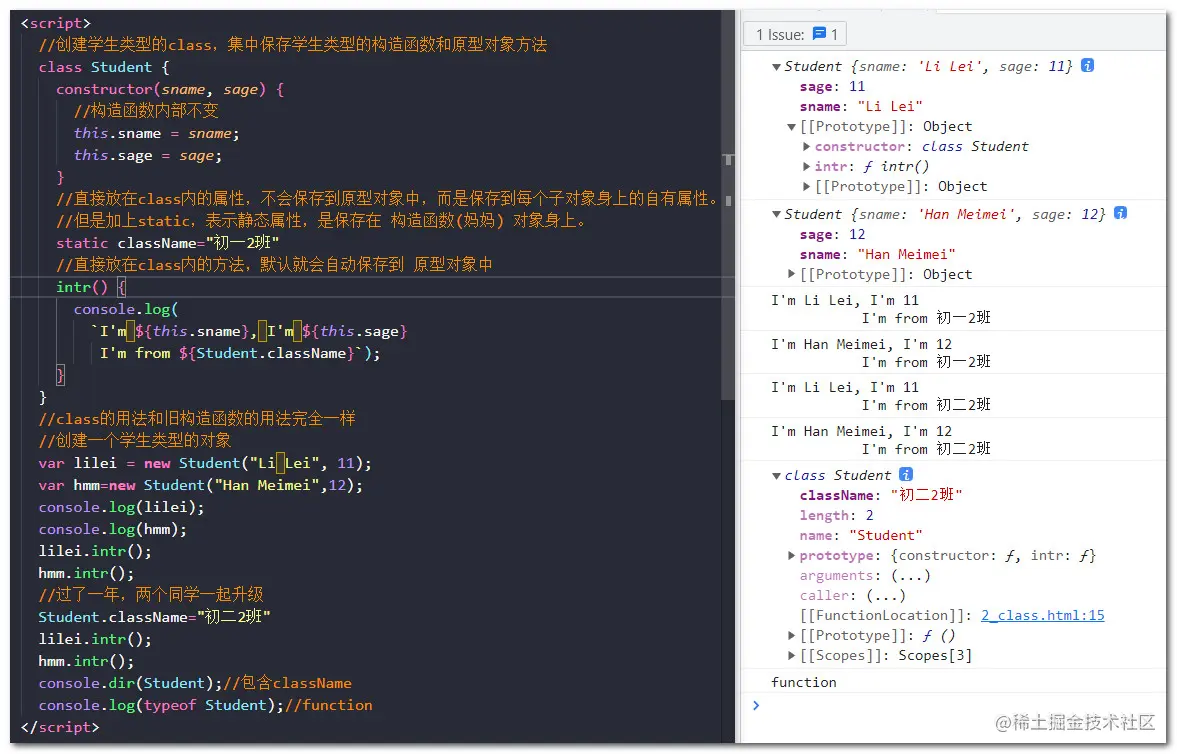Screen dimensions: 1177x754
Task: Click the arguments: (...) getter value
Action: coord(911,575)
